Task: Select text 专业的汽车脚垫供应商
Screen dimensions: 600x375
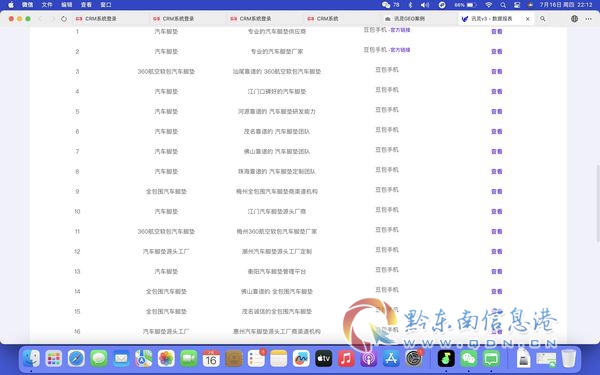Action: pos(277,31)
